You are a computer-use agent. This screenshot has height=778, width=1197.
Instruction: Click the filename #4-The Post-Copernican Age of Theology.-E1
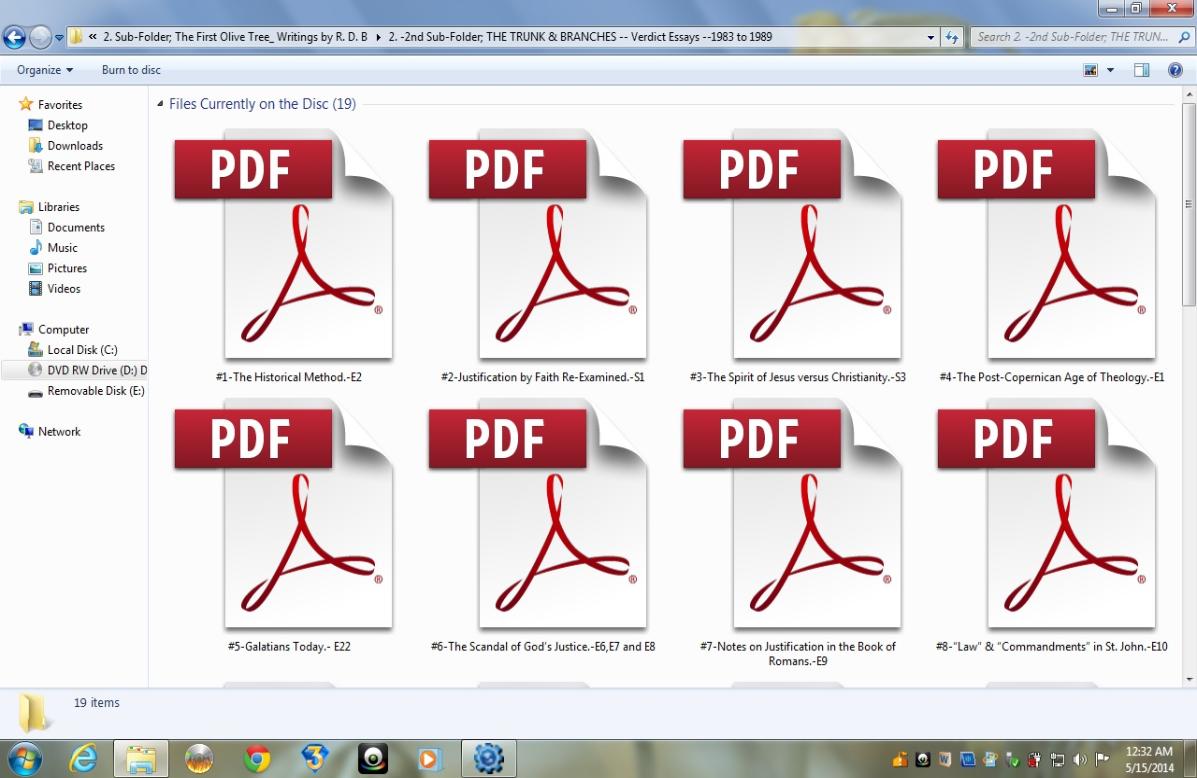click(x=1052, y=377)
